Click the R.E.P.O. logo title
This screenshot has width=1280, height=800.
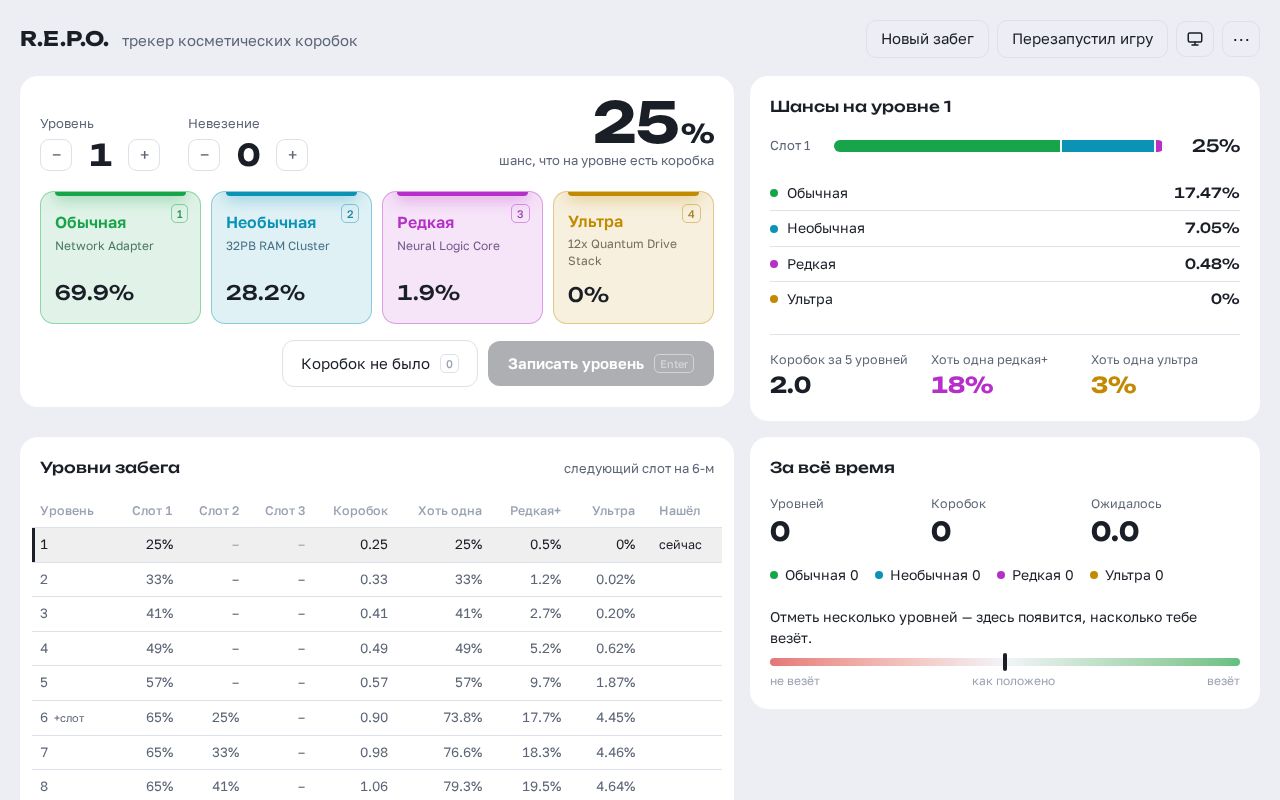(64, 39)
